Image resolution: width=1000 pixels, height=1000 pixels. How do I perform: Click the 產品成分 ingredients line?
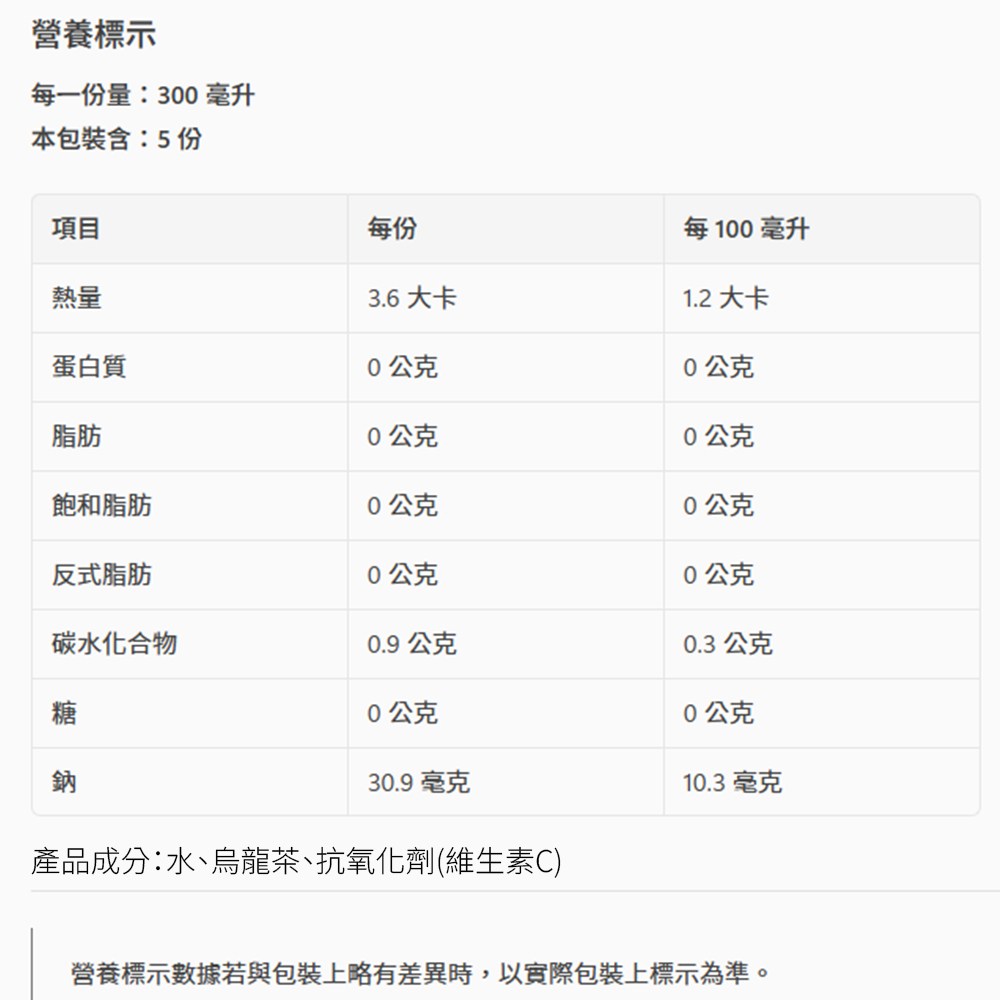coord(296,860)
